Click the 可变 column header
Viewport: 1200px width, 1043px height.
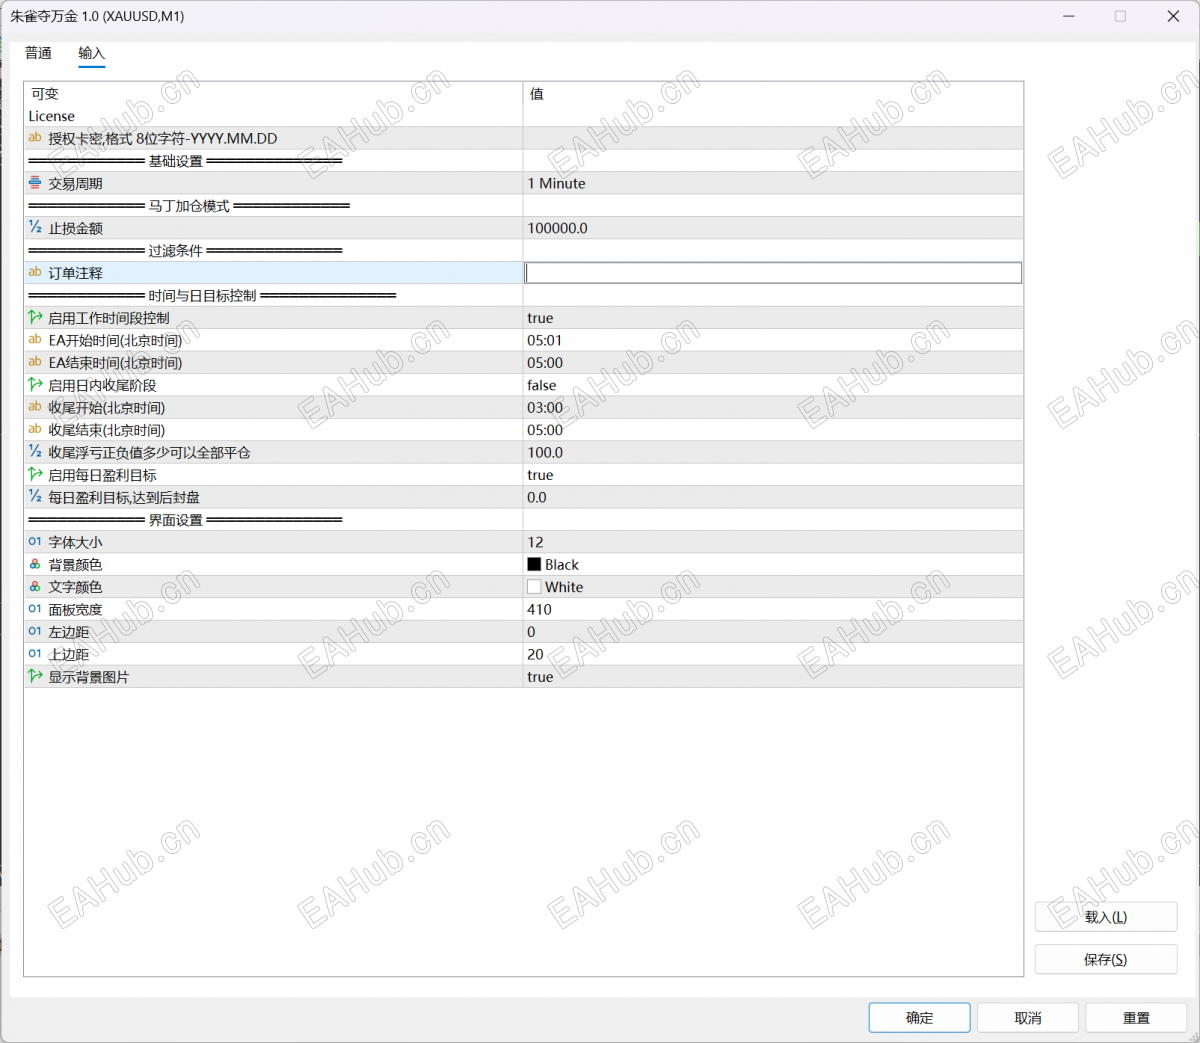(273, 93)
